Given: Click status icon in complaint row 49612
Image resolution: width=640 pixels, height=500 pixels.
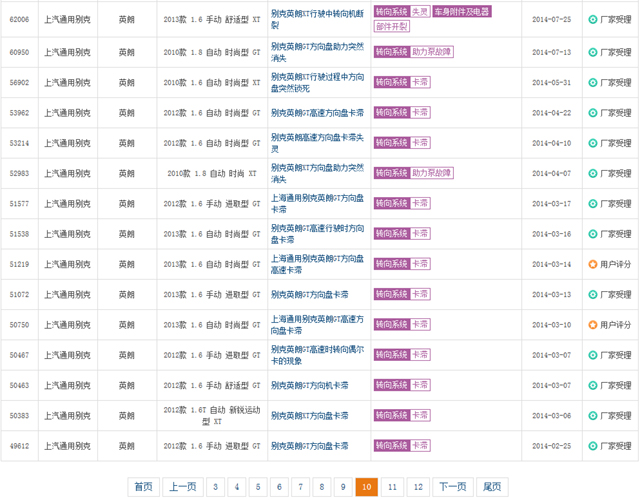Looking at the screenshot, I should pos(593,446).
